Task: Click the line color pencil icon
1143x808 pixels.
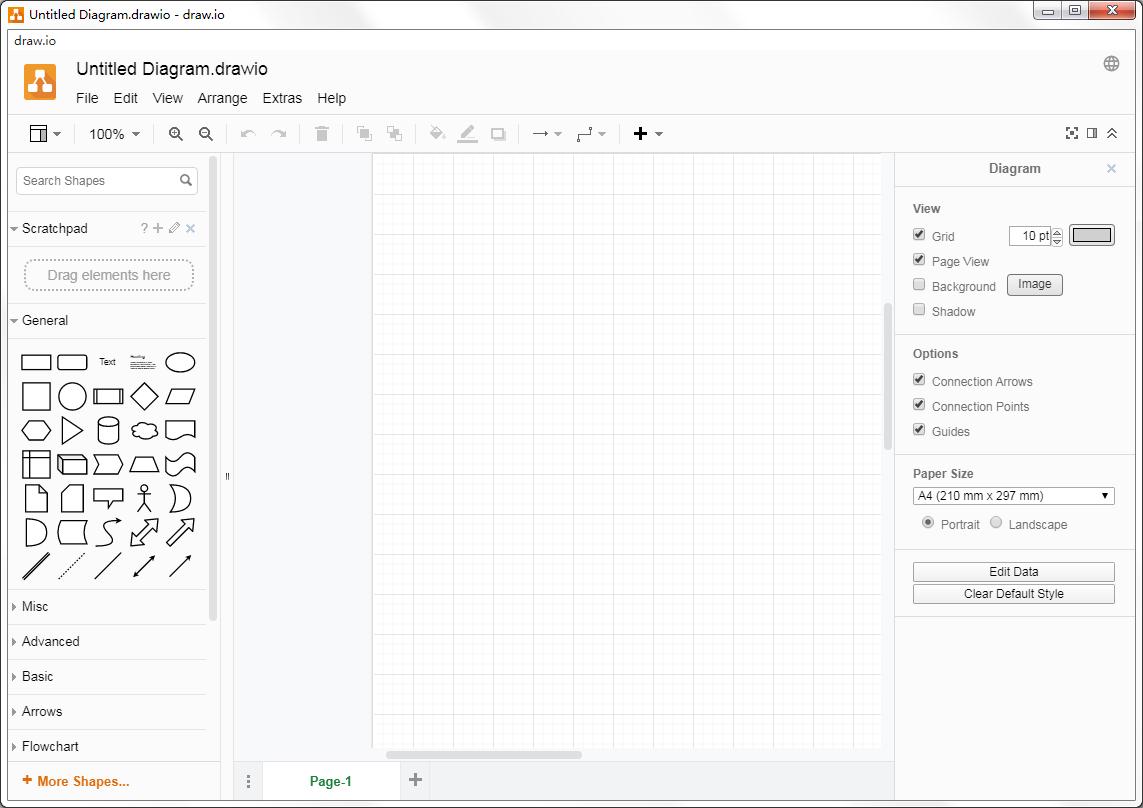Action: 467,133
